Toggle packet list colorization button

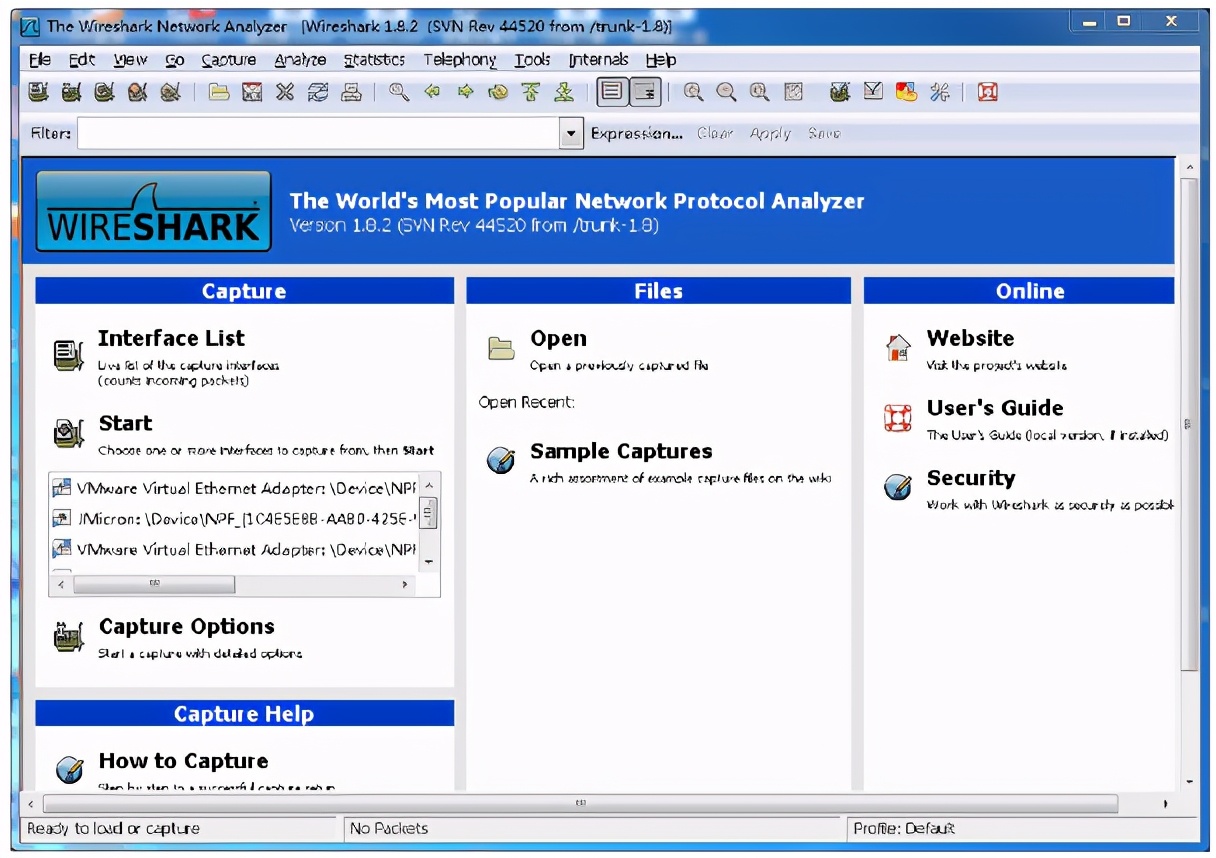tap(612, 93)
